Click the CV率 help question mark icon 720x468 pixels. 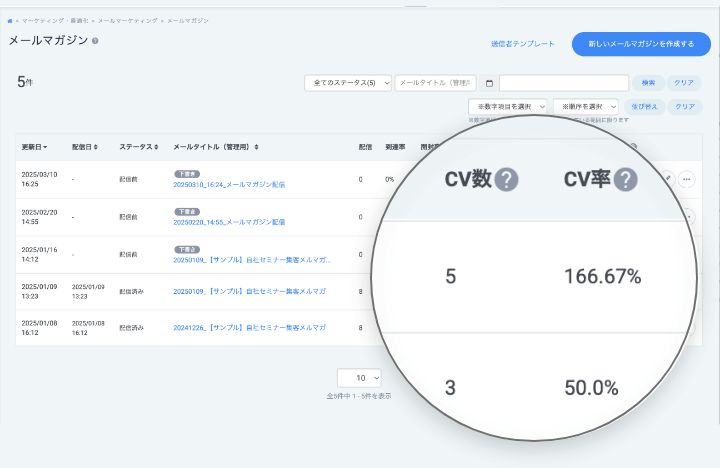click(x=626, y=180)
